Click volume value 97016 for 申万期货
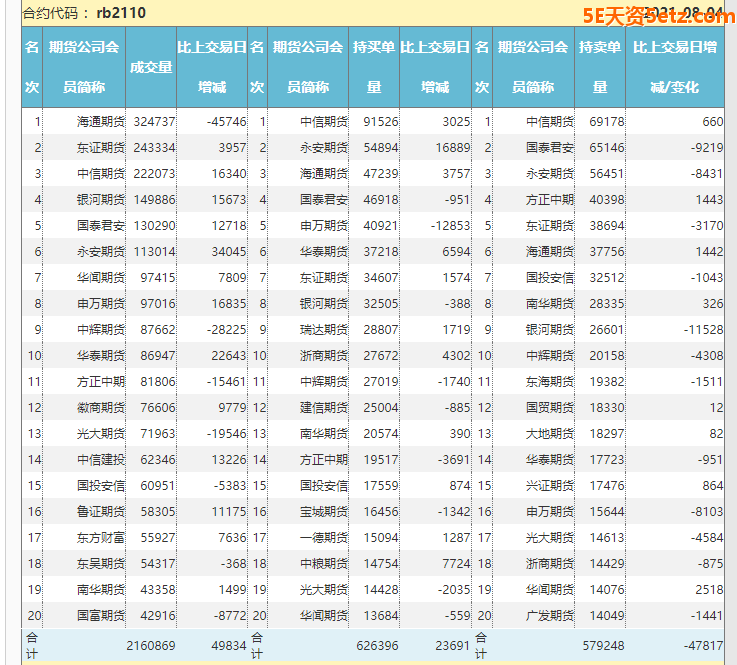737x665 pixels. point(157,304)
